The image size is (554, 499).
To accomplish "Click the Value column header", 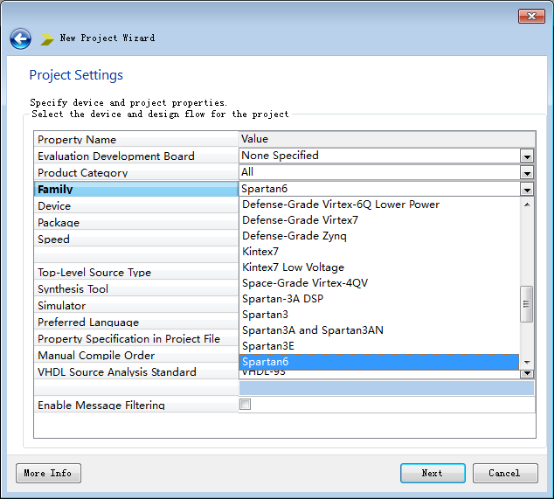I will coord(387,139).
